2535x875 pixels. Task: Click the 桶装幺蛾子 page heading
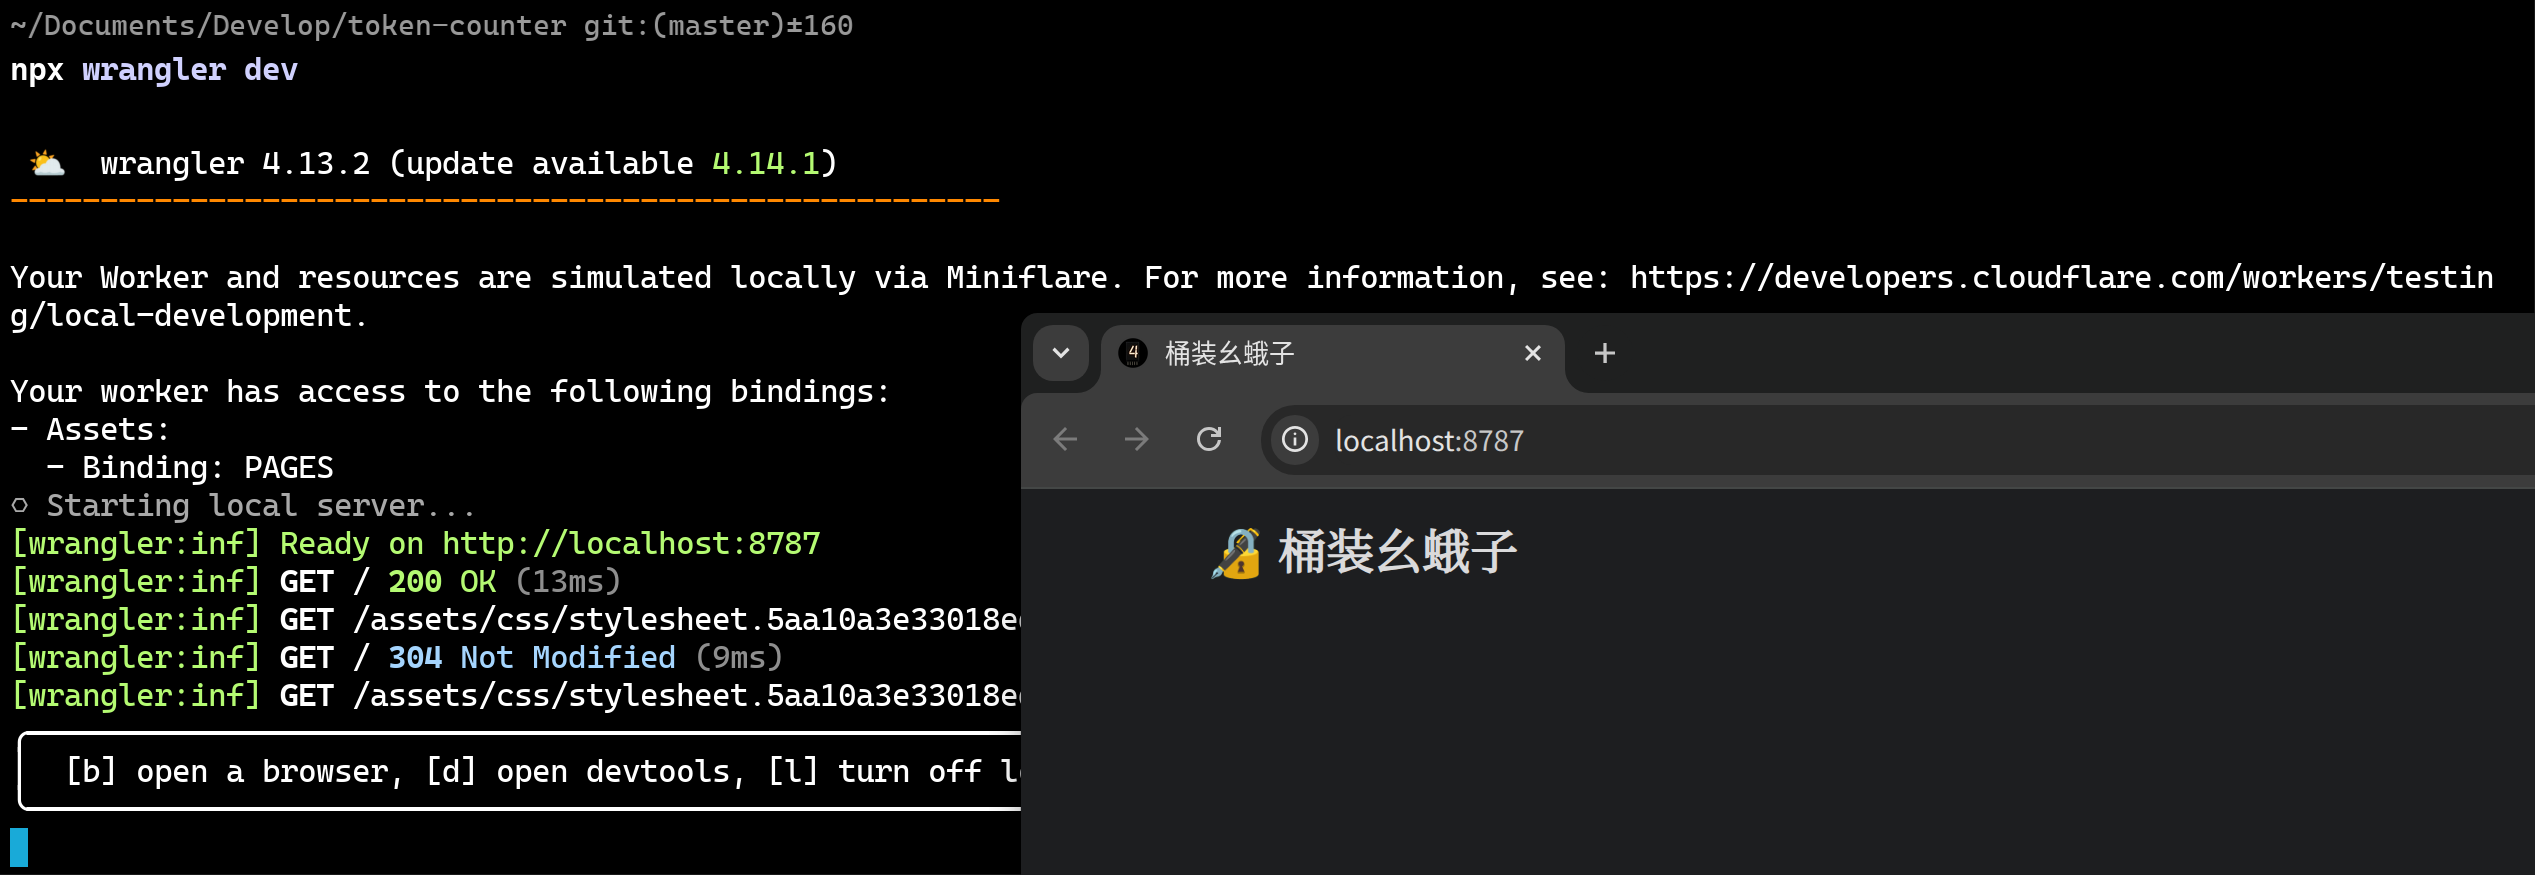pyautogui.click(x=1397, y=553)
